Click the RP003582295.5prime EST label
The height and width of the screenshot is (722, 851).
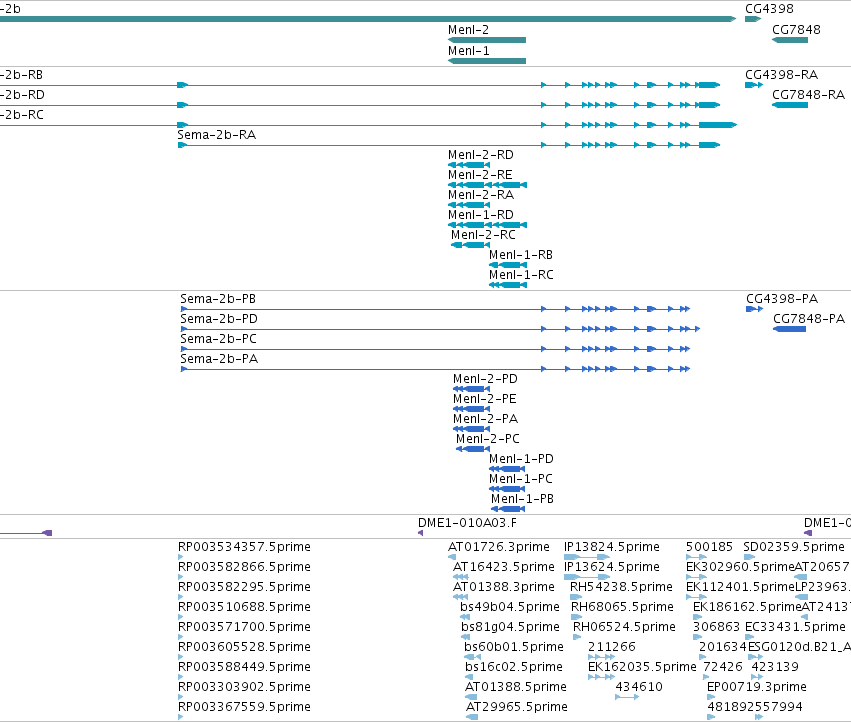pos(244,587)
